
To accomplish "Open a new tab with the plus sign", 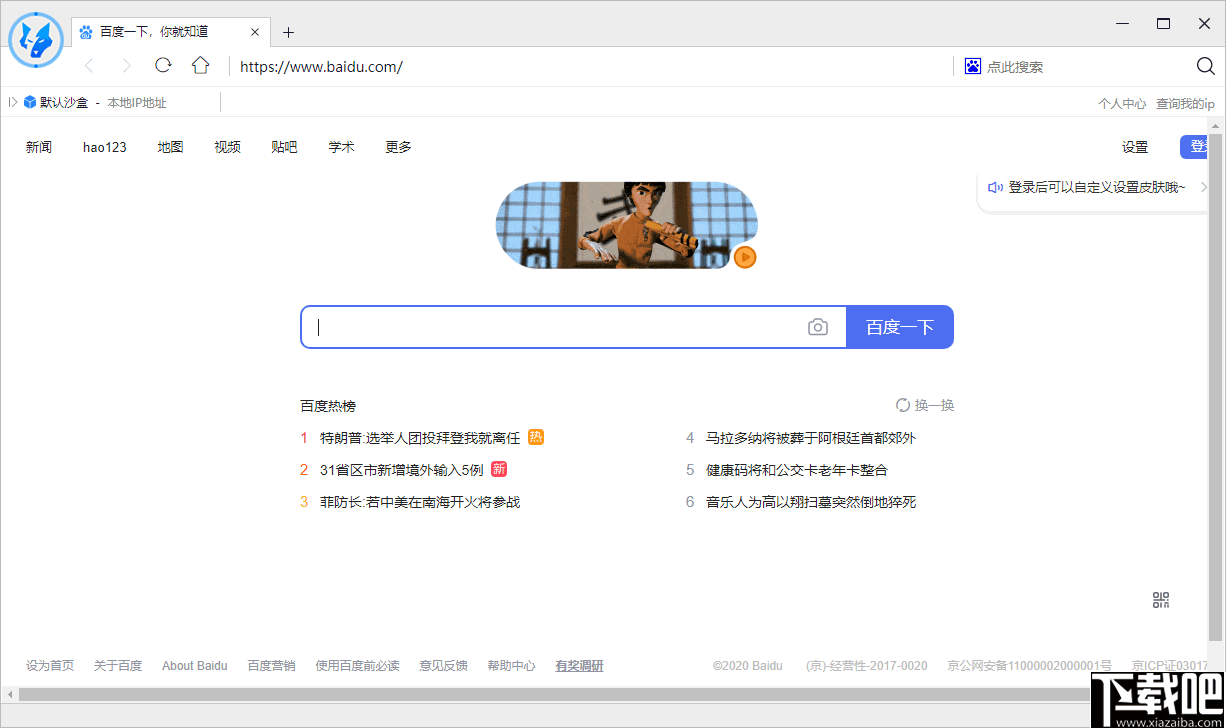I will point(288,31).
